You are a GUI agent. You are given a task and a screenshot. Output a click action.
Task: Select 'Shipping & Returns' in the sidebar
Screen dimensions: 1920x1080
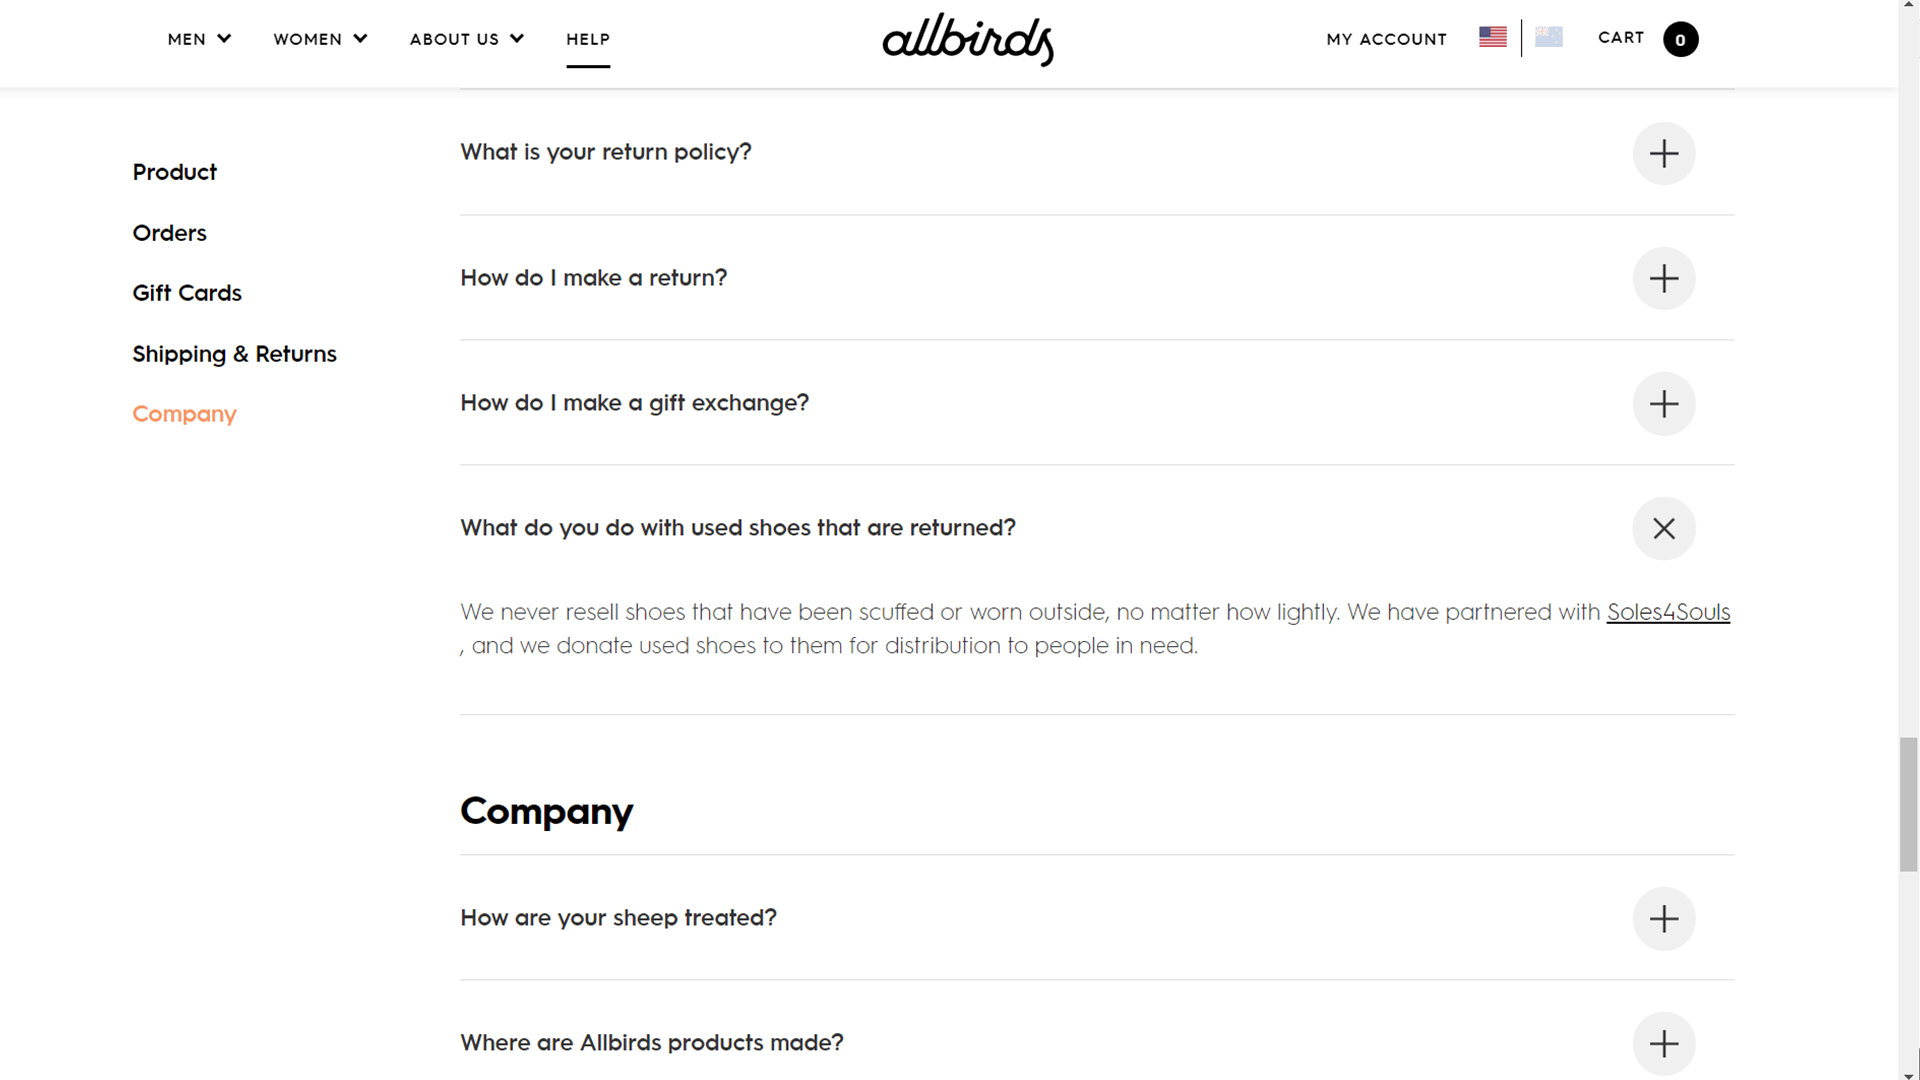point(234,354)
